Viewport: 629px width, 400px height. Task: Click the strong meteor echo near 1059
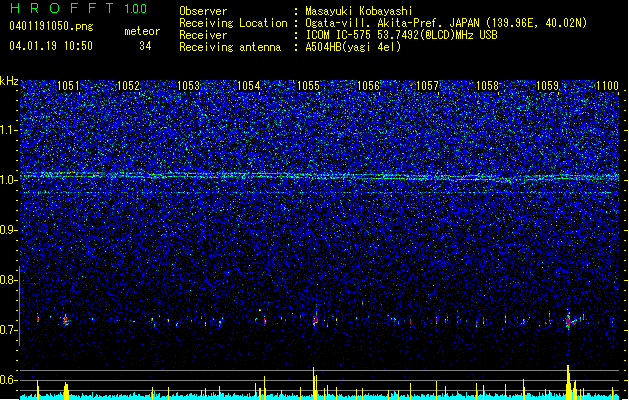click(x=569, y=320)
